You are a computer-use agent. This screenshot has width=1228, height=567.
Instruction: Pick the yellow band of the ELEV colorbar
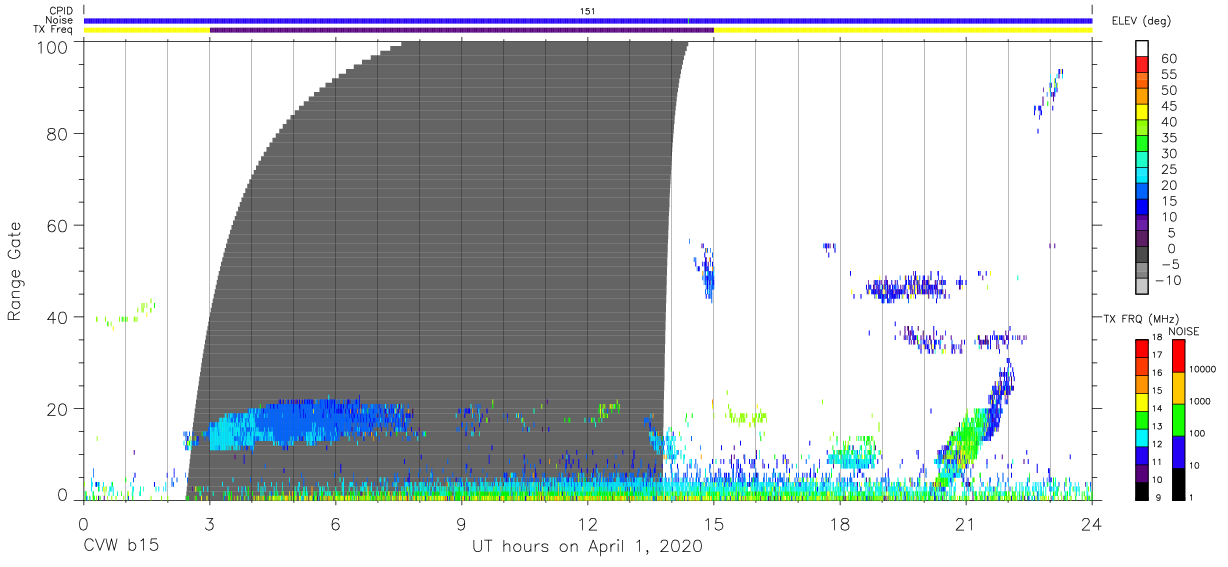[1142, 112]
